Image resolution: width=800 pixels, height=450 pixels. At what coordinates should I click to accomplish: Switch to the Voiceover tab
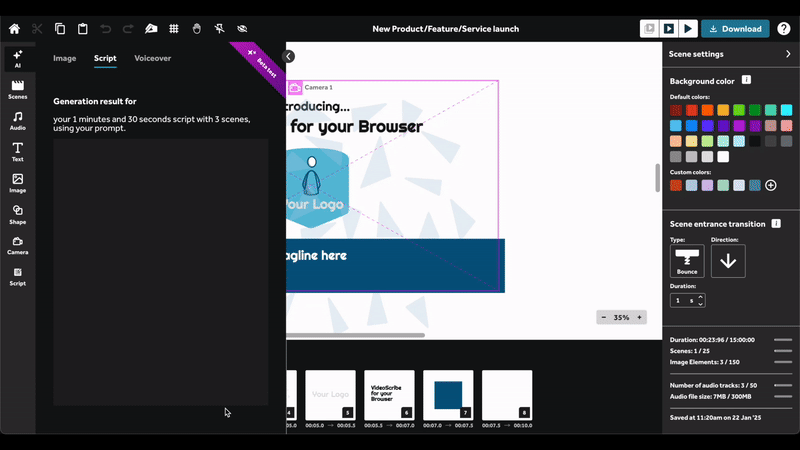click(153, 58)
